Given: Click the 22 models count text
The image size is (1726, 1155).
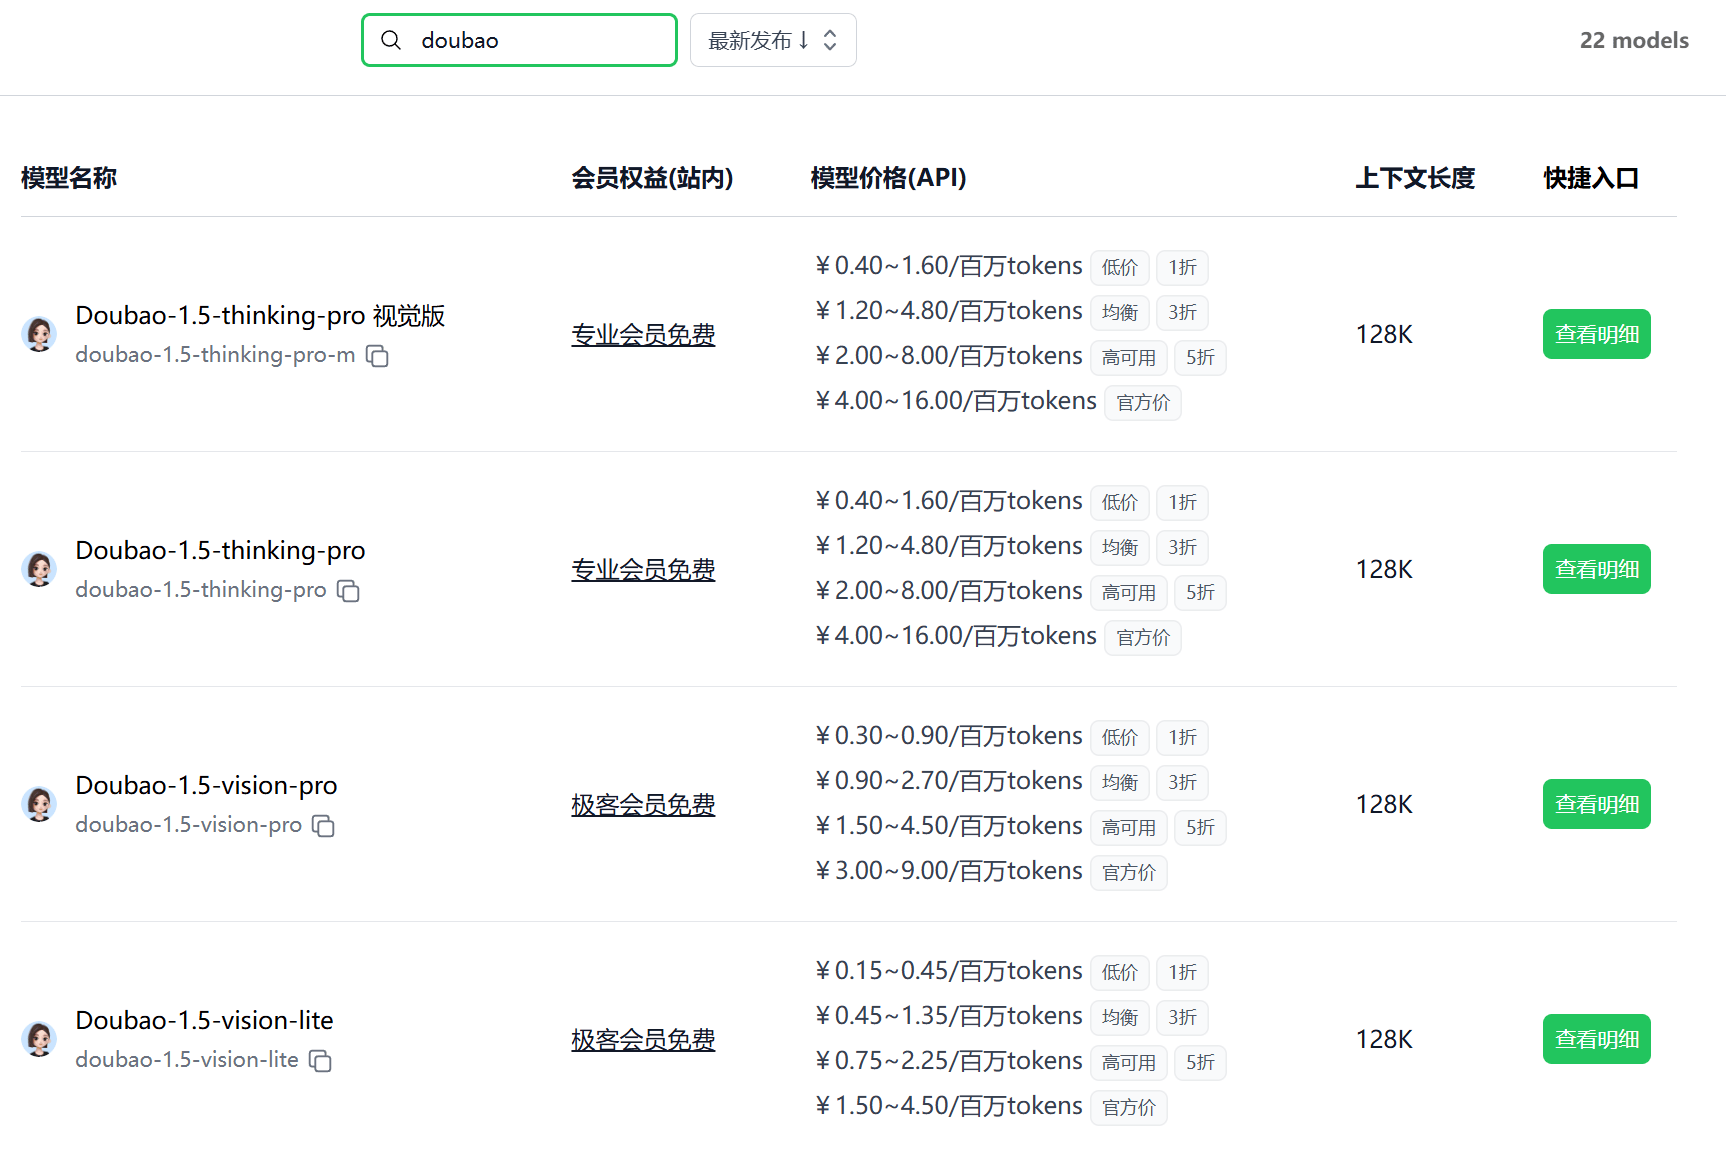Looking at the screenshot, I should [x=1634, y=40].
